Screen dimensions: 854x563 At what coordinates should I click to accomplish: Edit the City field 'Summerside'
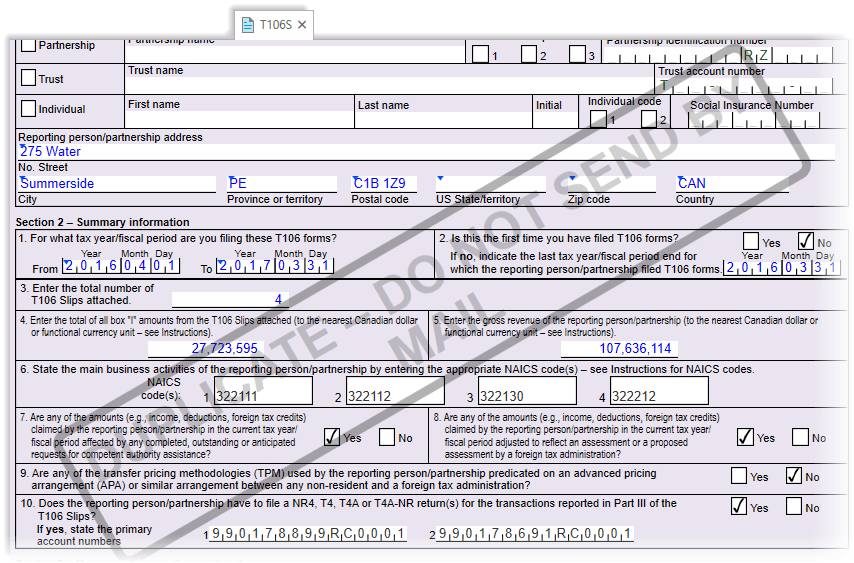[x=117, y=183]
